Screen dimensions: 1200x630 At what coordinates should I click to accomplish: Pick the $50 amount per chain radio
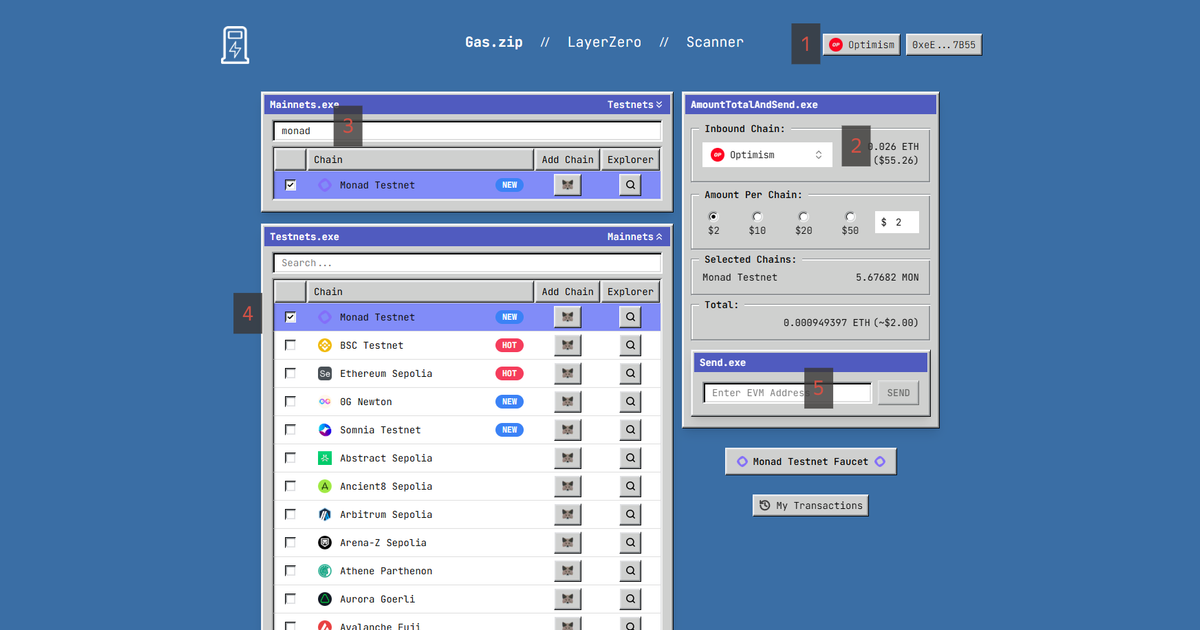click(850, 216)
